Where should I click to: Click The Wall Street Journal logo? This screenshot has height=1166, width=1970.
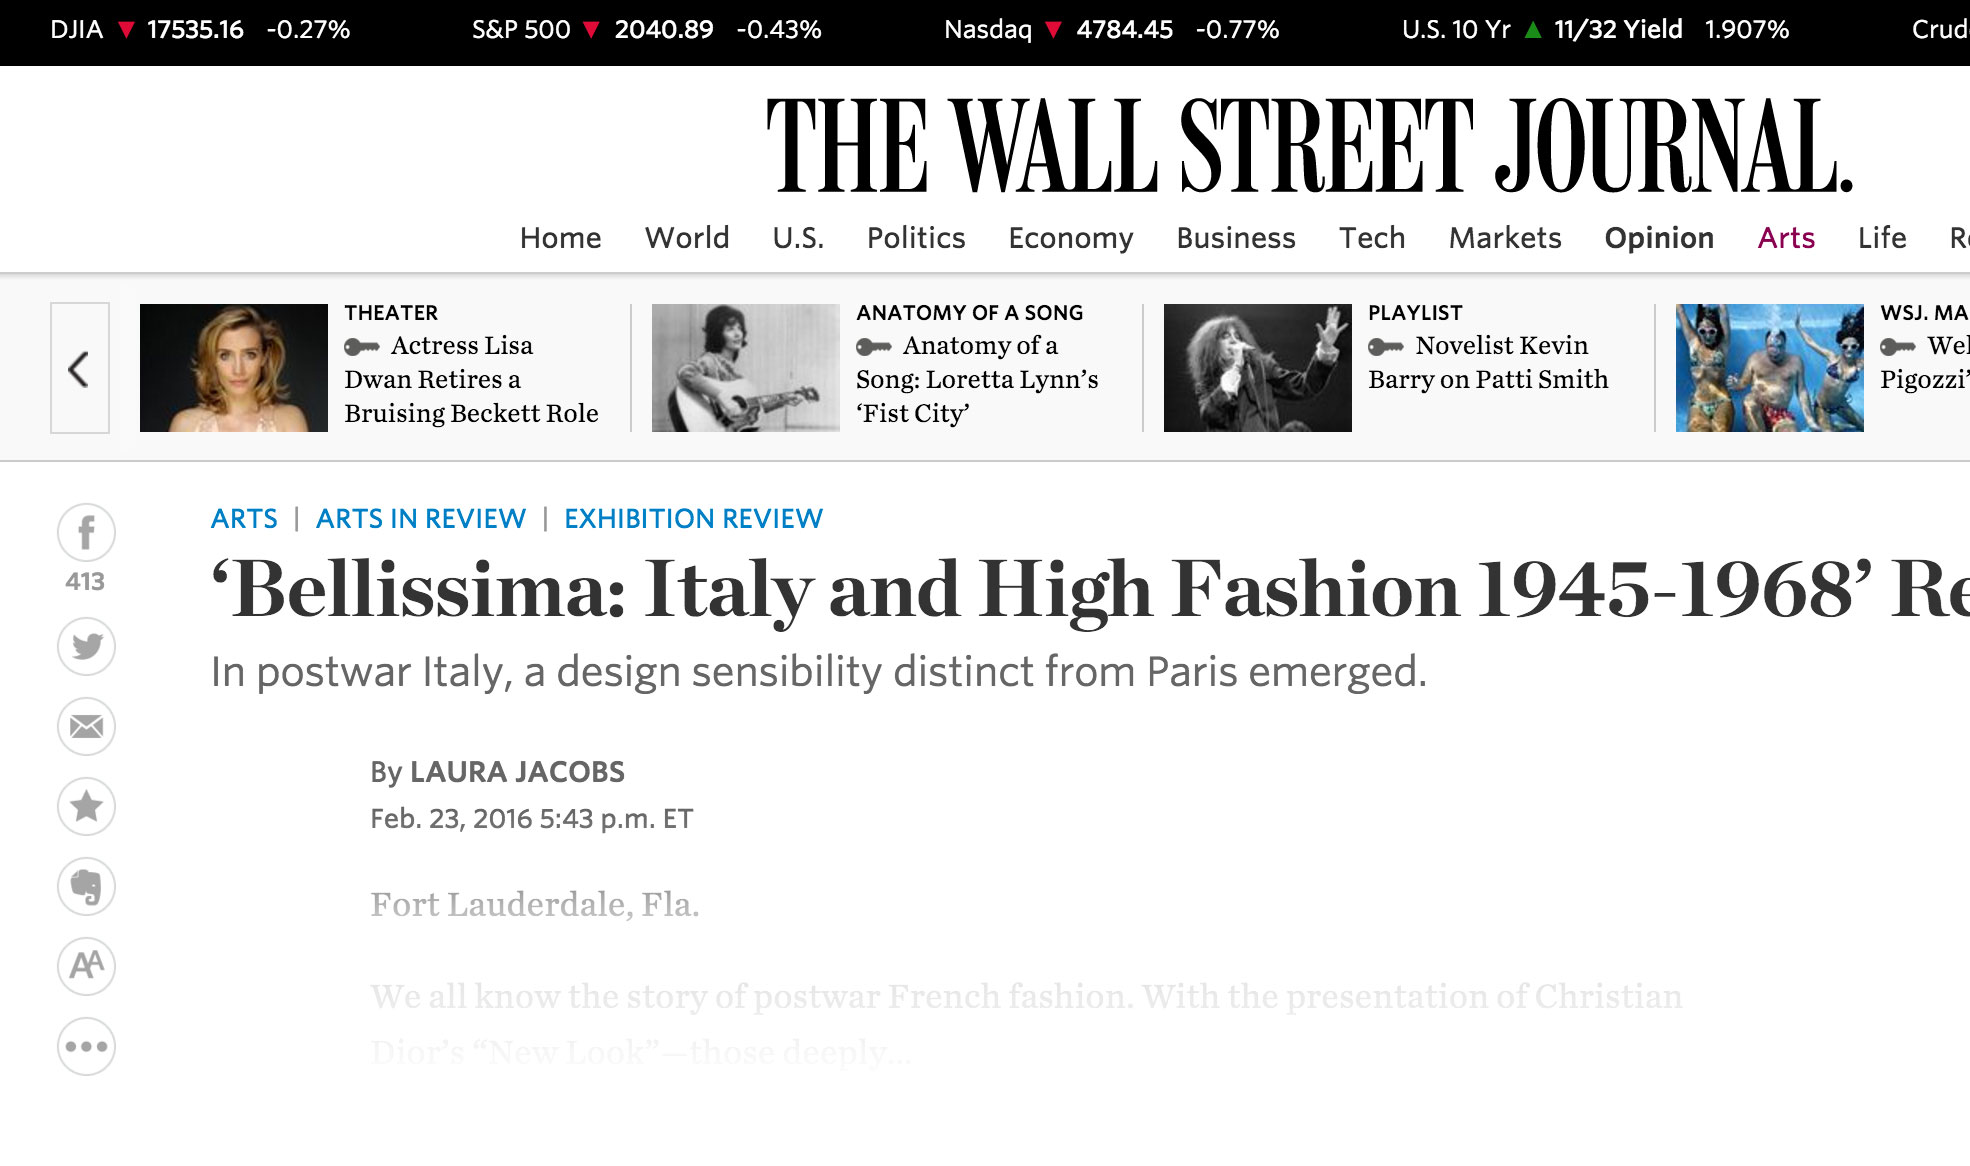pyautogui.click(x=1310, y=145)
